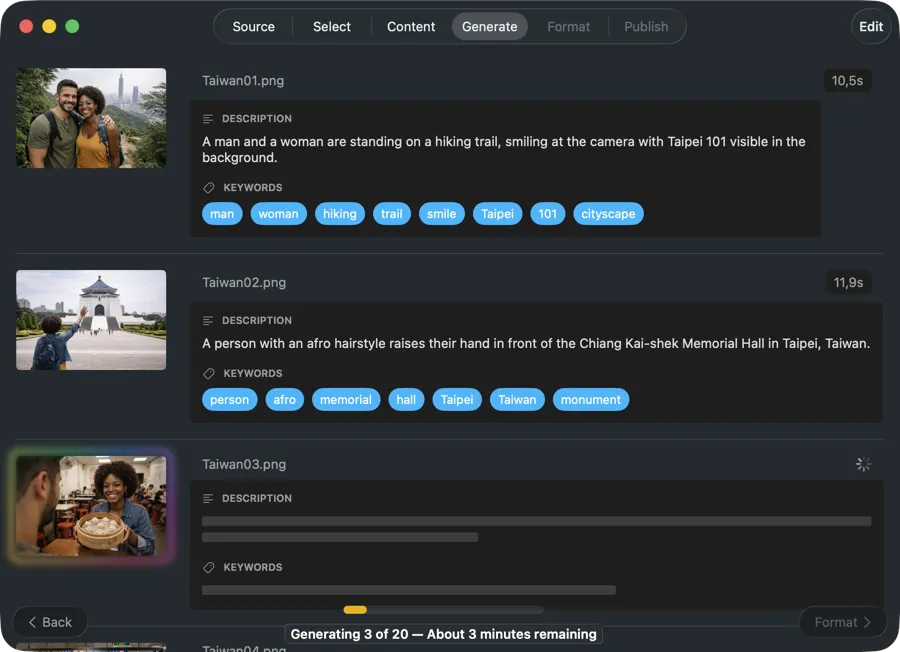This screenshot has height=652, width=900.
Task: Click the 'cityscape' keyword tag
Action: (608, 214)
